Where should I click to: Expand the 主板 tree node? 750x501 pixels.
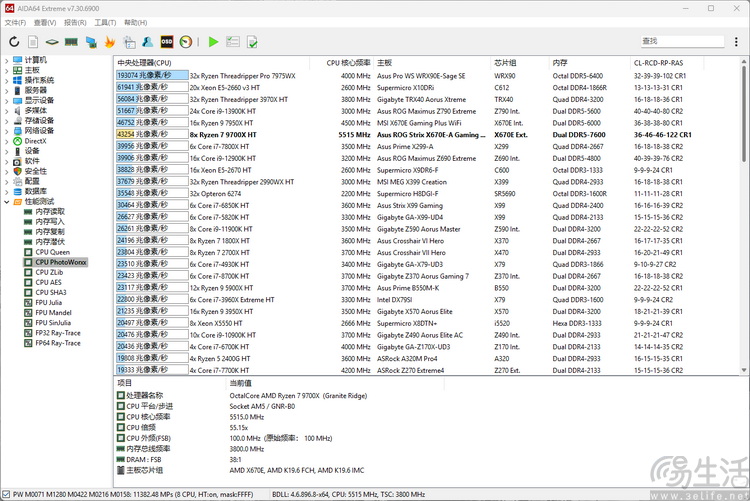(x=6, y=71)
